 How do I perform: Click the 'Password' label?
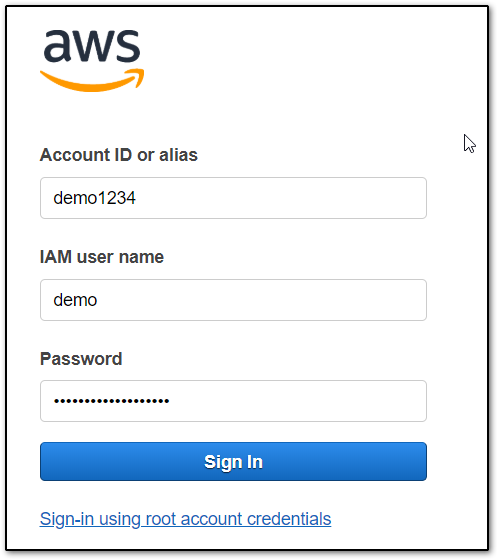(81, 359)
